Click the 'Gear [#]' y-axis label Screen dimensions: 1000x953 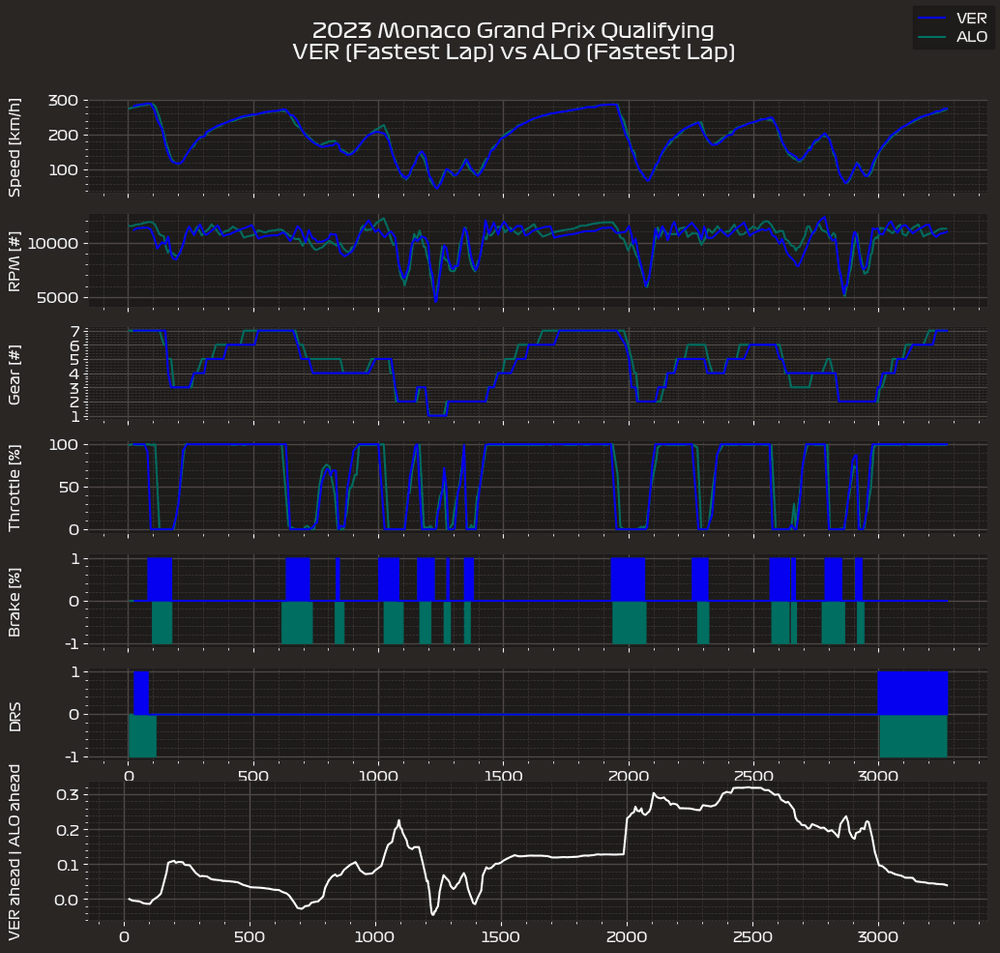point(14,374)
